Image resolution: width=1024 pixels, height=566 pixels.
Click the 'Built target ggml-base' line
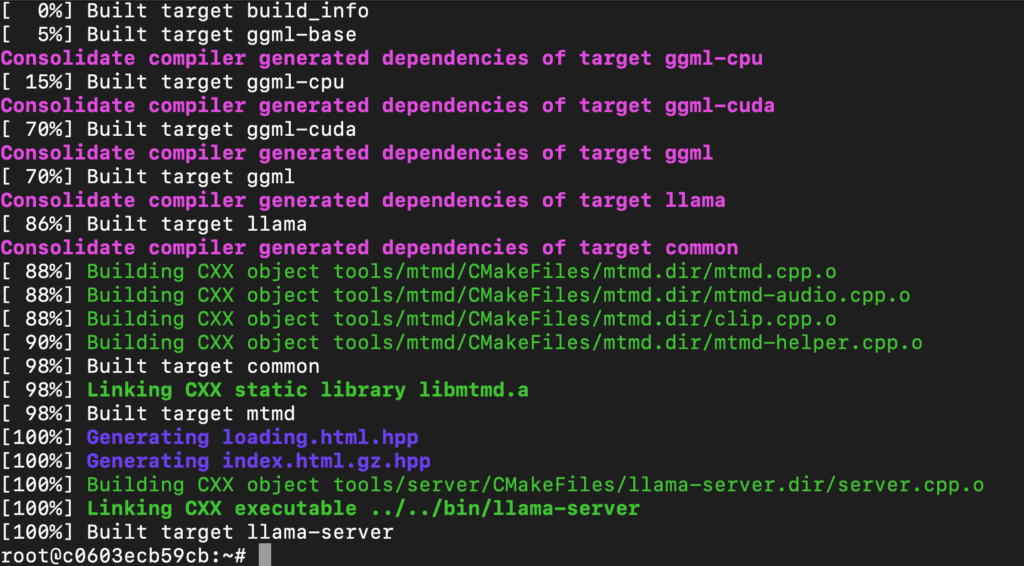(179, 35)
